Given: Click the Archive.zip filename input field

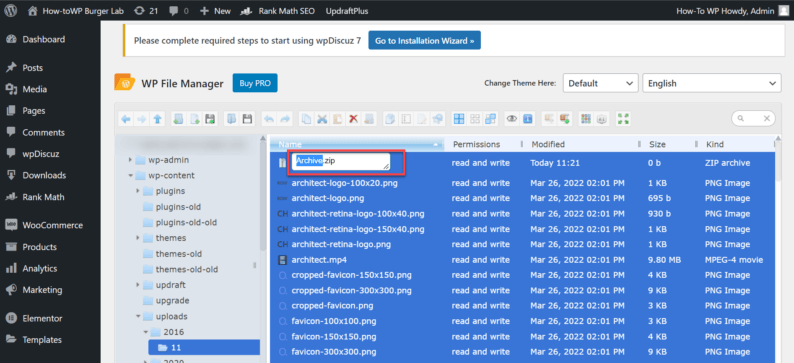Looking at the screenshot, I should point(341,162).
